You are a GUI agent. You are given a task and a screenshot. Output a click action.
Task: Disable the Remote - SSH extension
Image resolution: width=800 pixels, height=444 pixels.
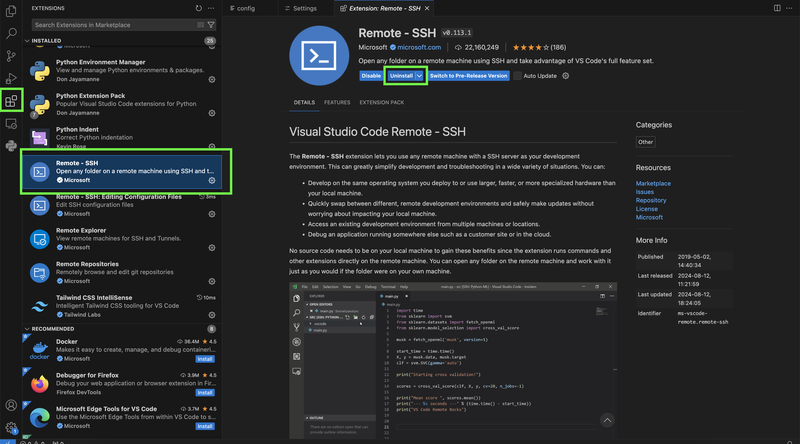pos(371,76)
